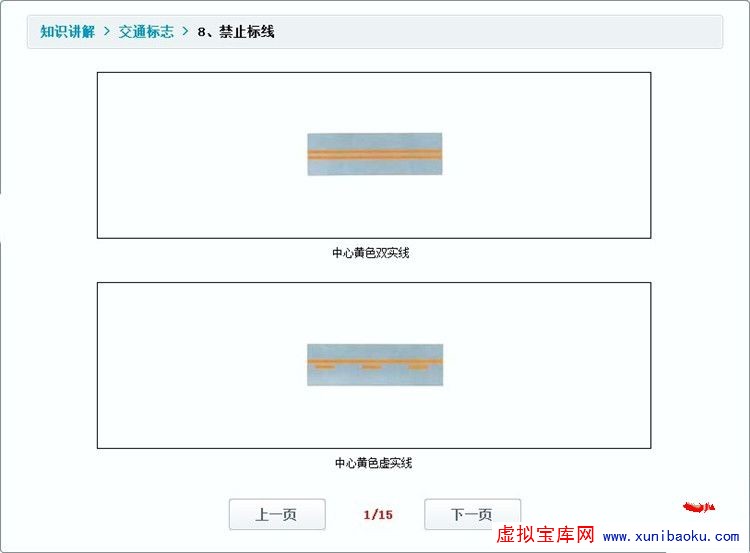The width and height of the screenshot is (750, 553).
Task: Click the double yellow solid line road image
Action: pyautogui.click(x=374, y=154)
